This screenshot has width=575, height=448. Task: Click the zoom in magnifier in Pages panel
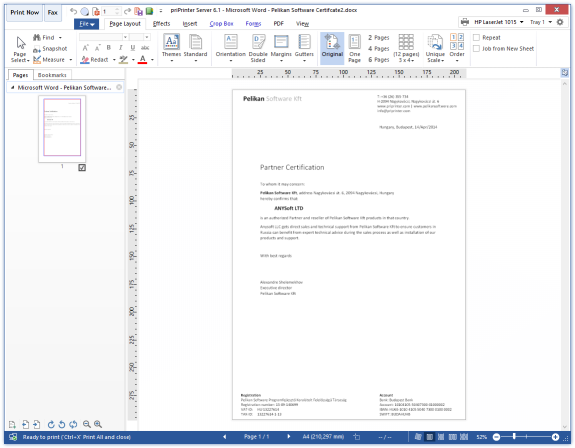coord(98,425)
